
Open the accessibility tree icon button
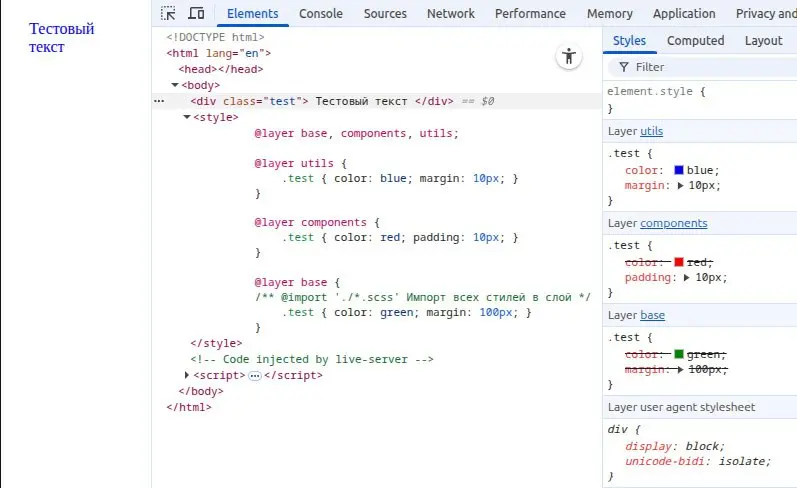pyautogui.click(x=569, y=56)
